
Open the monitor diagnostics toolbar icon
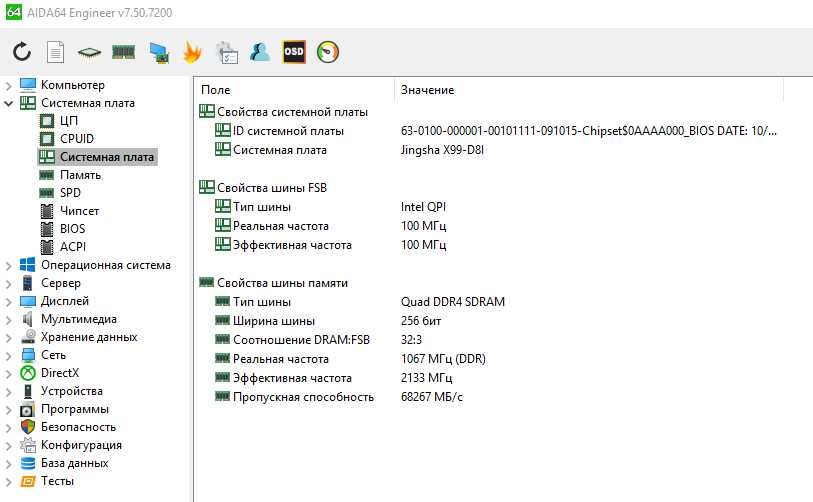pyautogui.click(x=159, y=52)
